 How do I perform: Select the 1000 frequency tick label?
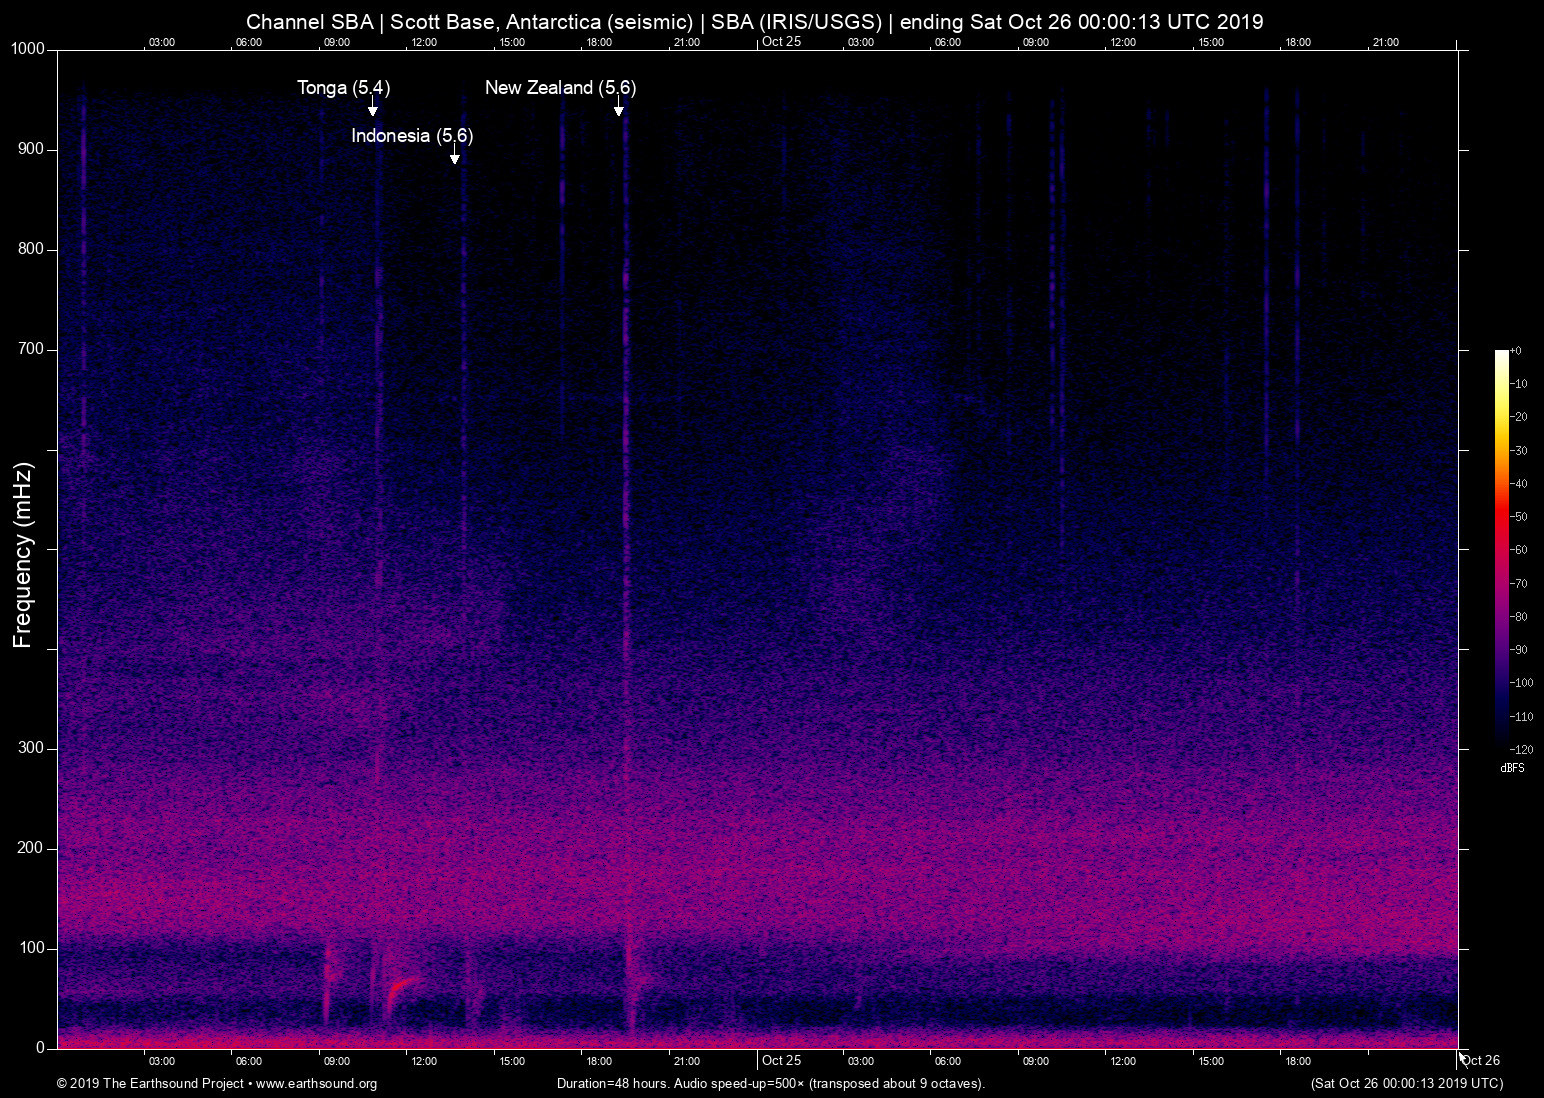[x=27, y=47]
